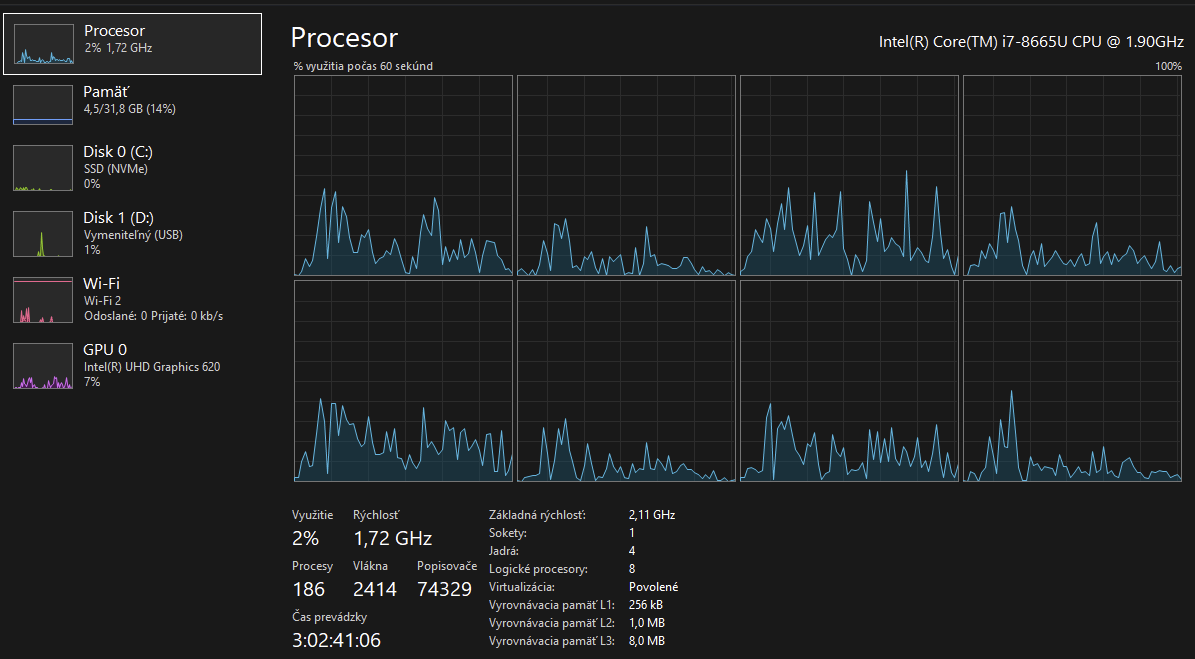Select the "Intel(R) UHD Graphics 620" entry
The width and height of the screenshot is (1195, 659).
click(x=151, y=367)
